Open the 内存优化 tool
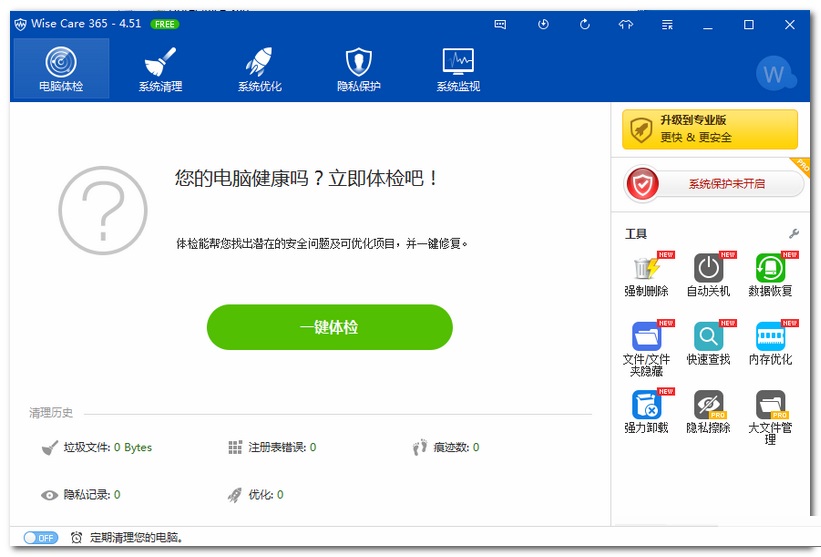 [770, 343]
